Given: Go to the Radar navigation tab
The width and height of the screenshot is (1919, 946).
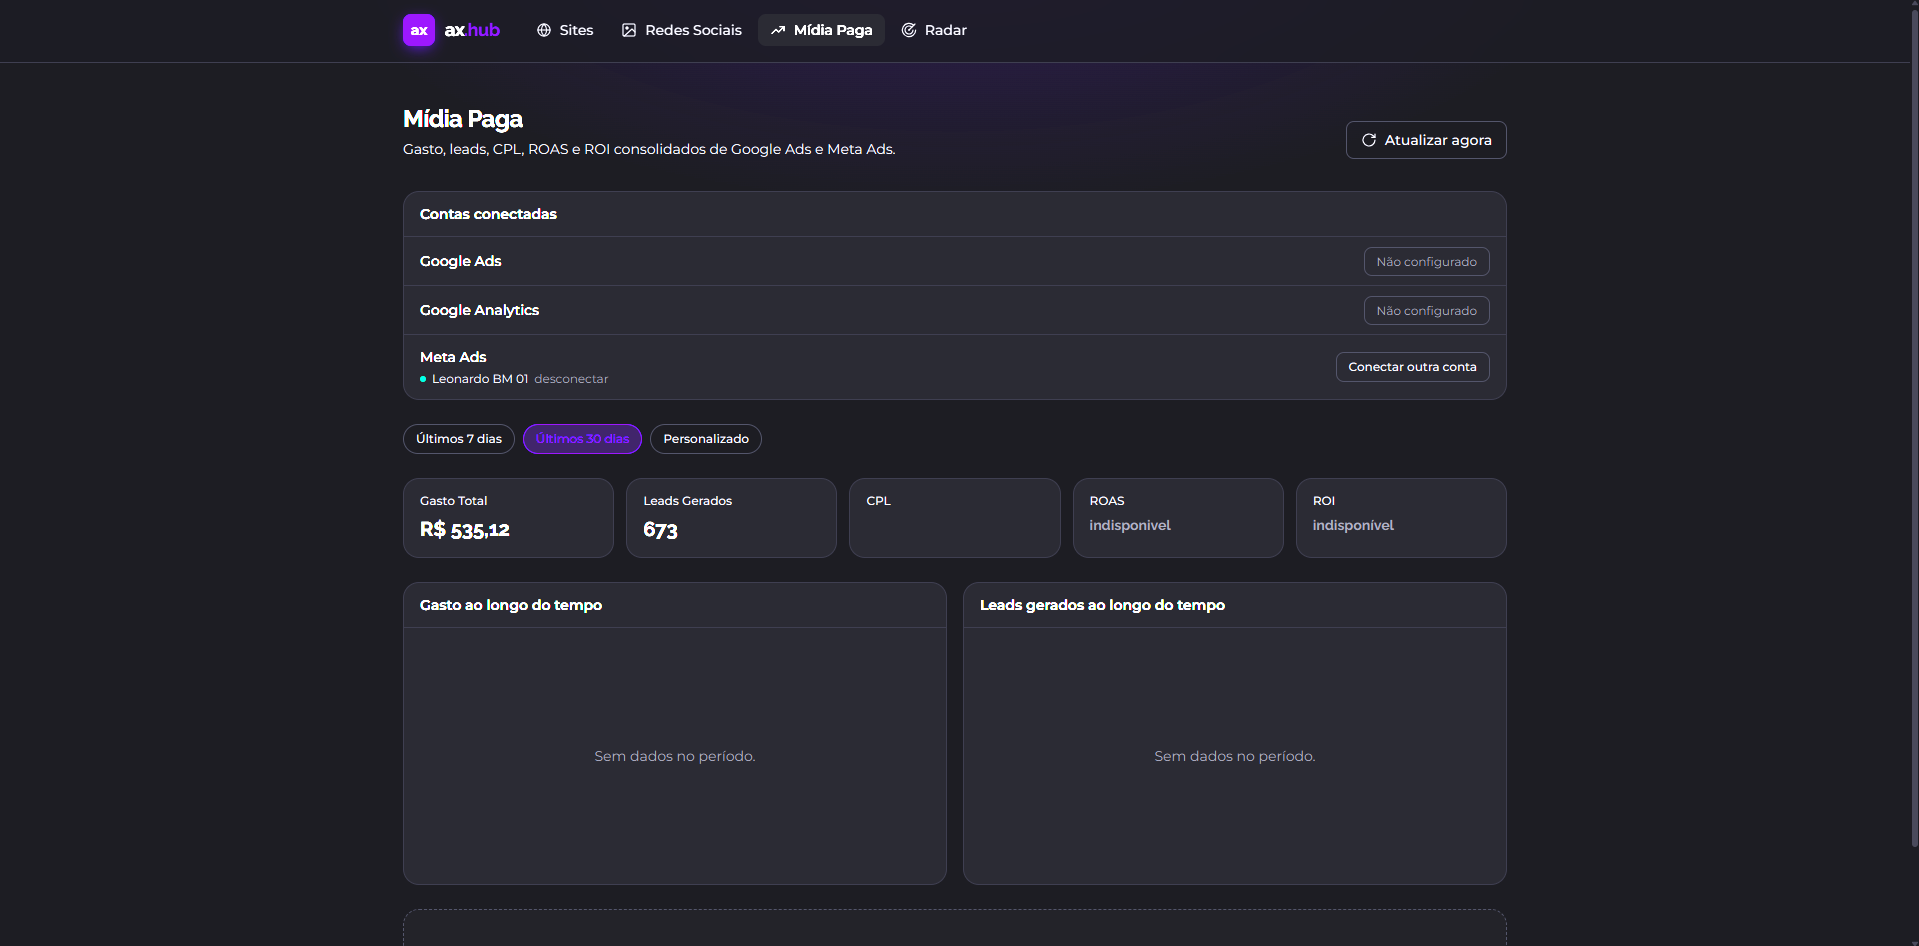Looking at the screenshot, I should point(934,30).
